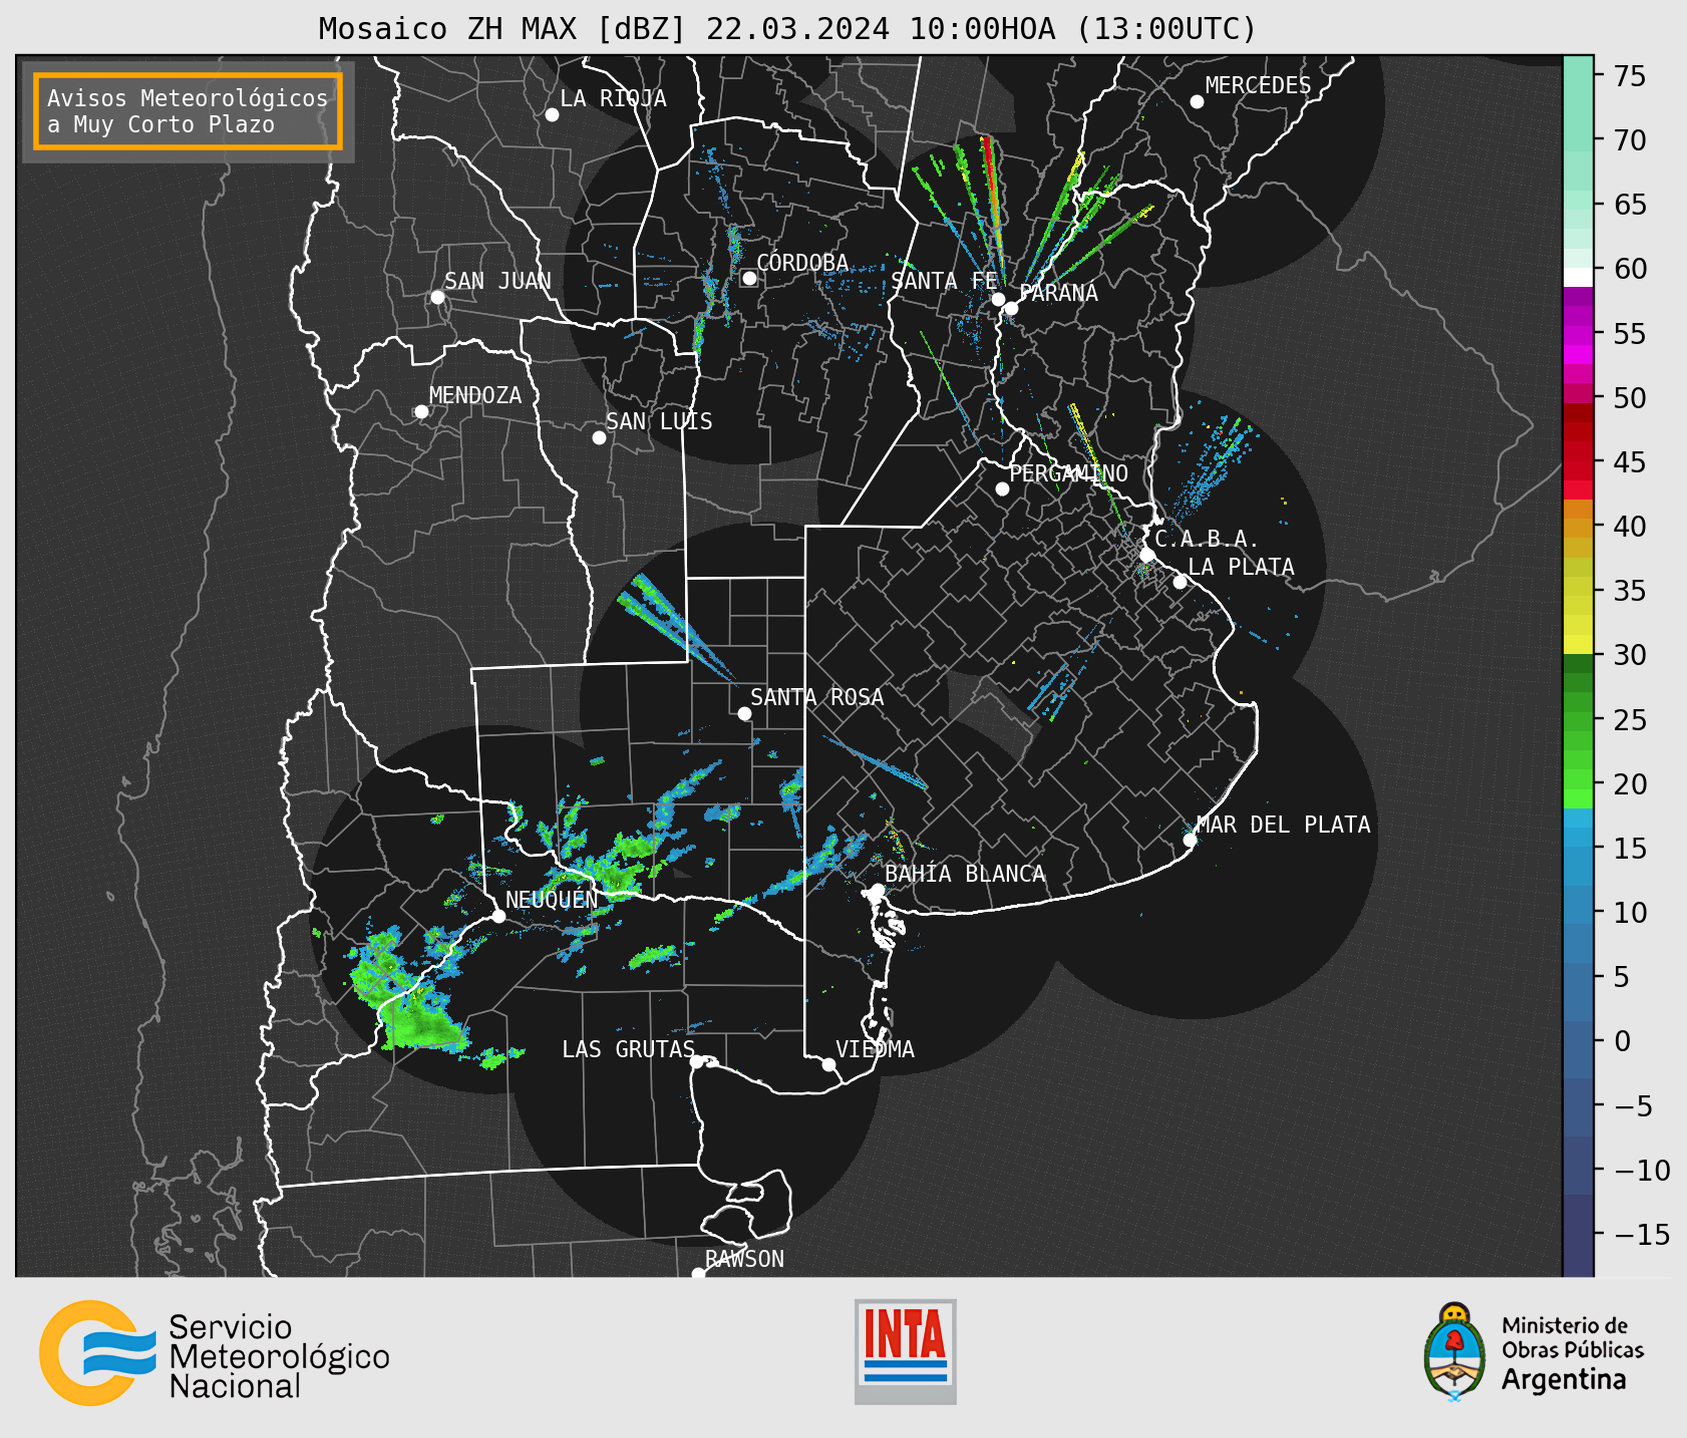
Task: Click the LAS GRUTAS city marker
Action: 697,1062
